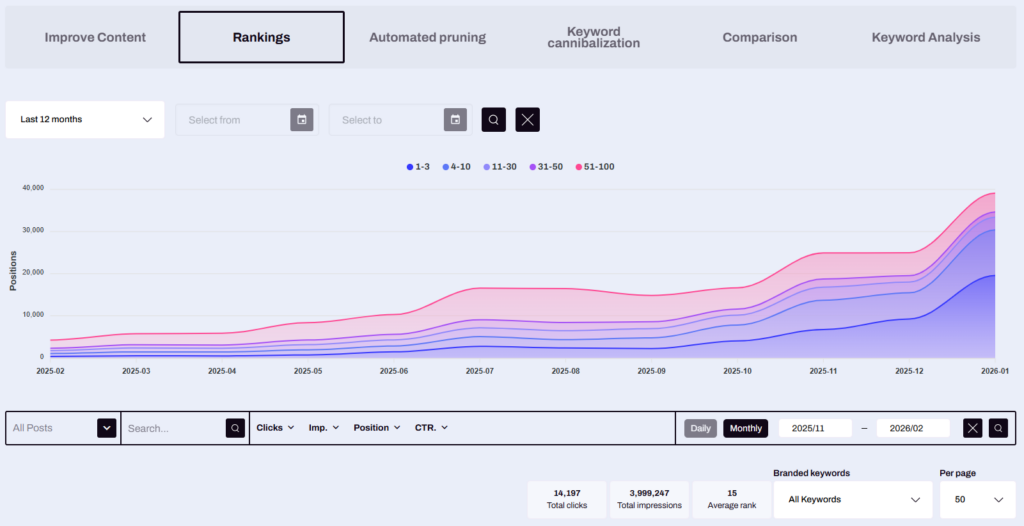Open the All Posts dropdown arrow button
1024x526 pixels.
tap(107, 428)
